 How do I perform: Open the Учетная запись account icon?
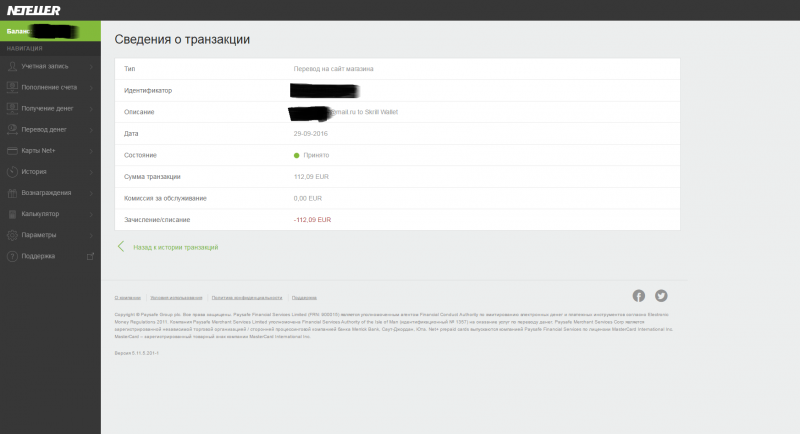click(x=11, y=66)
